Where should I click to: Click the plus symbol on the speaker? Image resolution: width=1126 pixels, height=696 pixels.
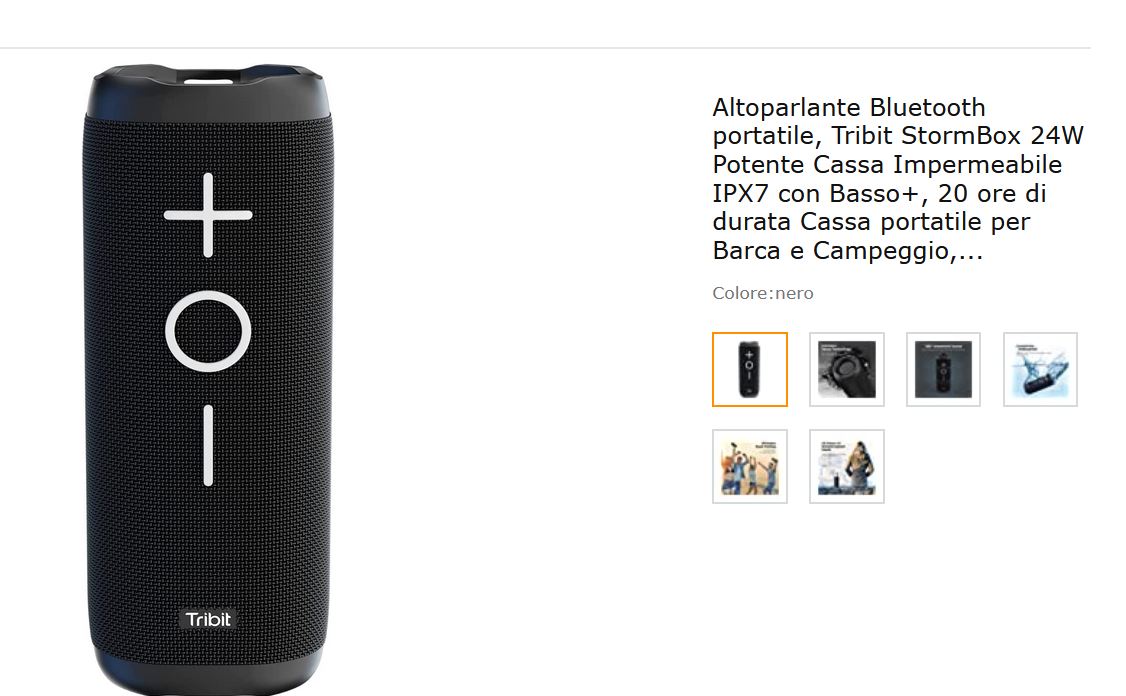(x=208, y=215)
